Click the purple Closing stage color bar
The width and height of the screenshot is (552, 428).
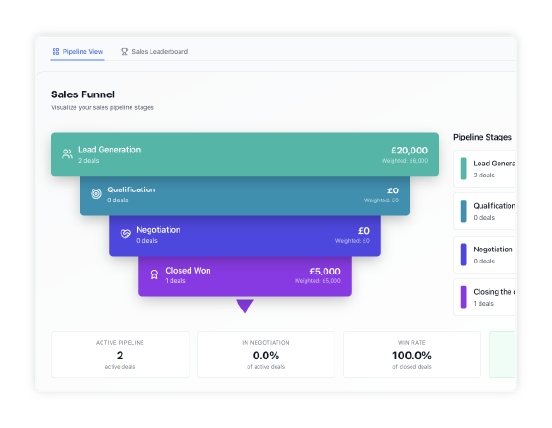point(464,297)
